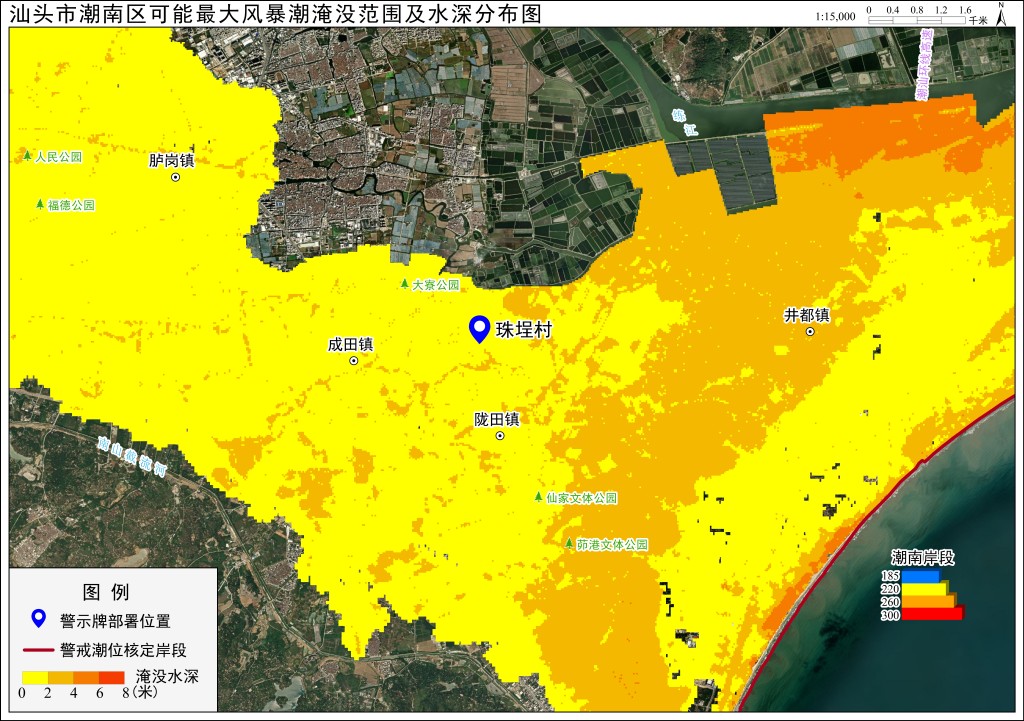Click the town circle marker under 成田镇
The width and height of the screenshot is (1024, 721).
click(x=354, y=360)
